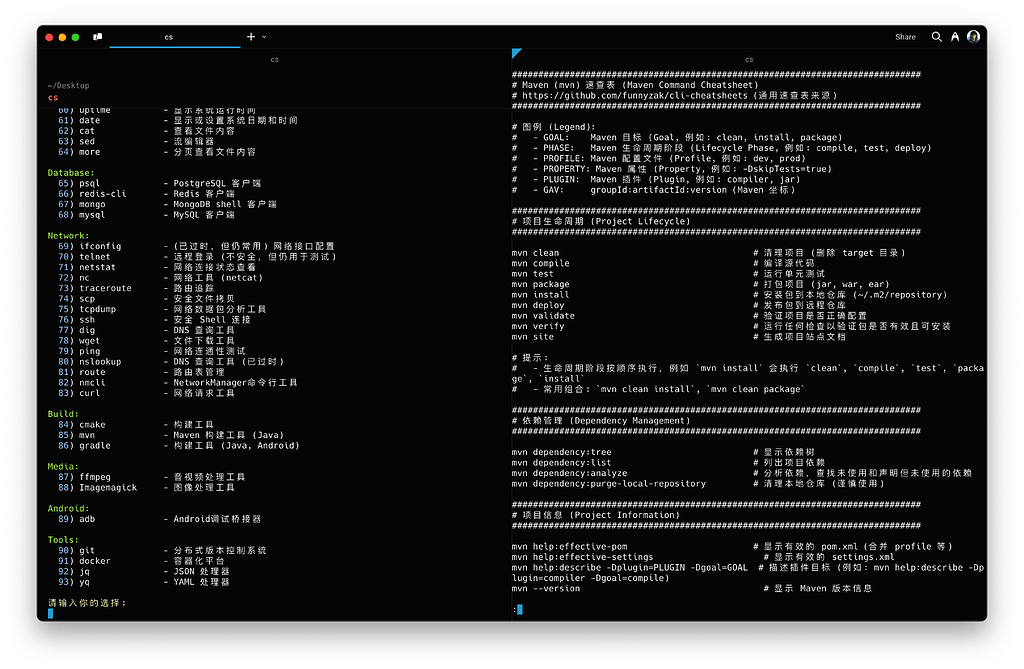Click the 68) mysql entry
This screenshot has width=1024, height=669.
pos(146,215)
